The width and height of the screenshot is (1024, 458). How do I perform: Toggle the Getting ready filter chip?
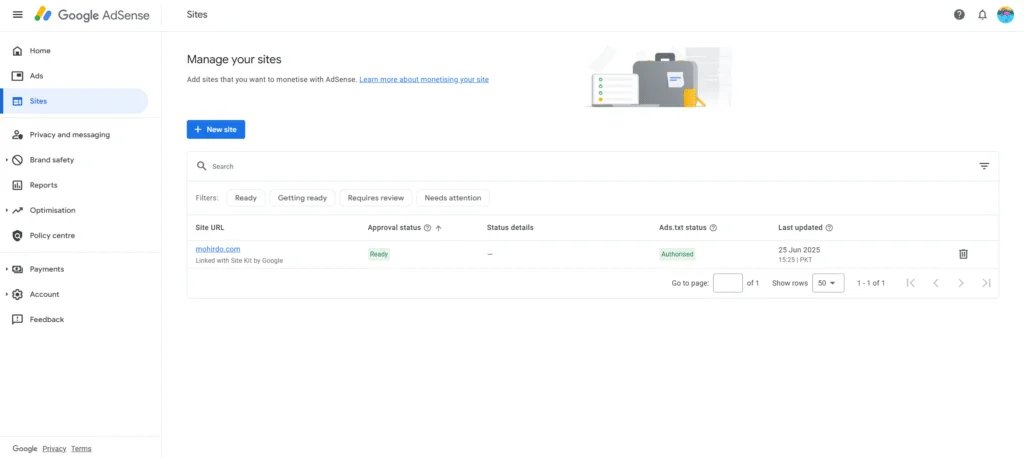click(302, 198)
